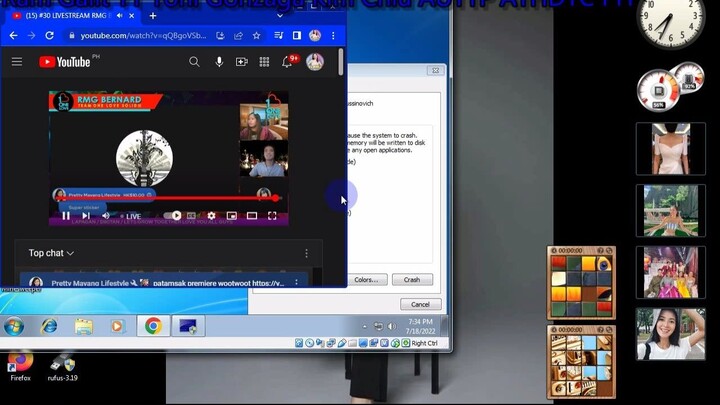Click the Crash button in dialog
Viewport: 720px width, 405px height.
[x=411, y=280]
